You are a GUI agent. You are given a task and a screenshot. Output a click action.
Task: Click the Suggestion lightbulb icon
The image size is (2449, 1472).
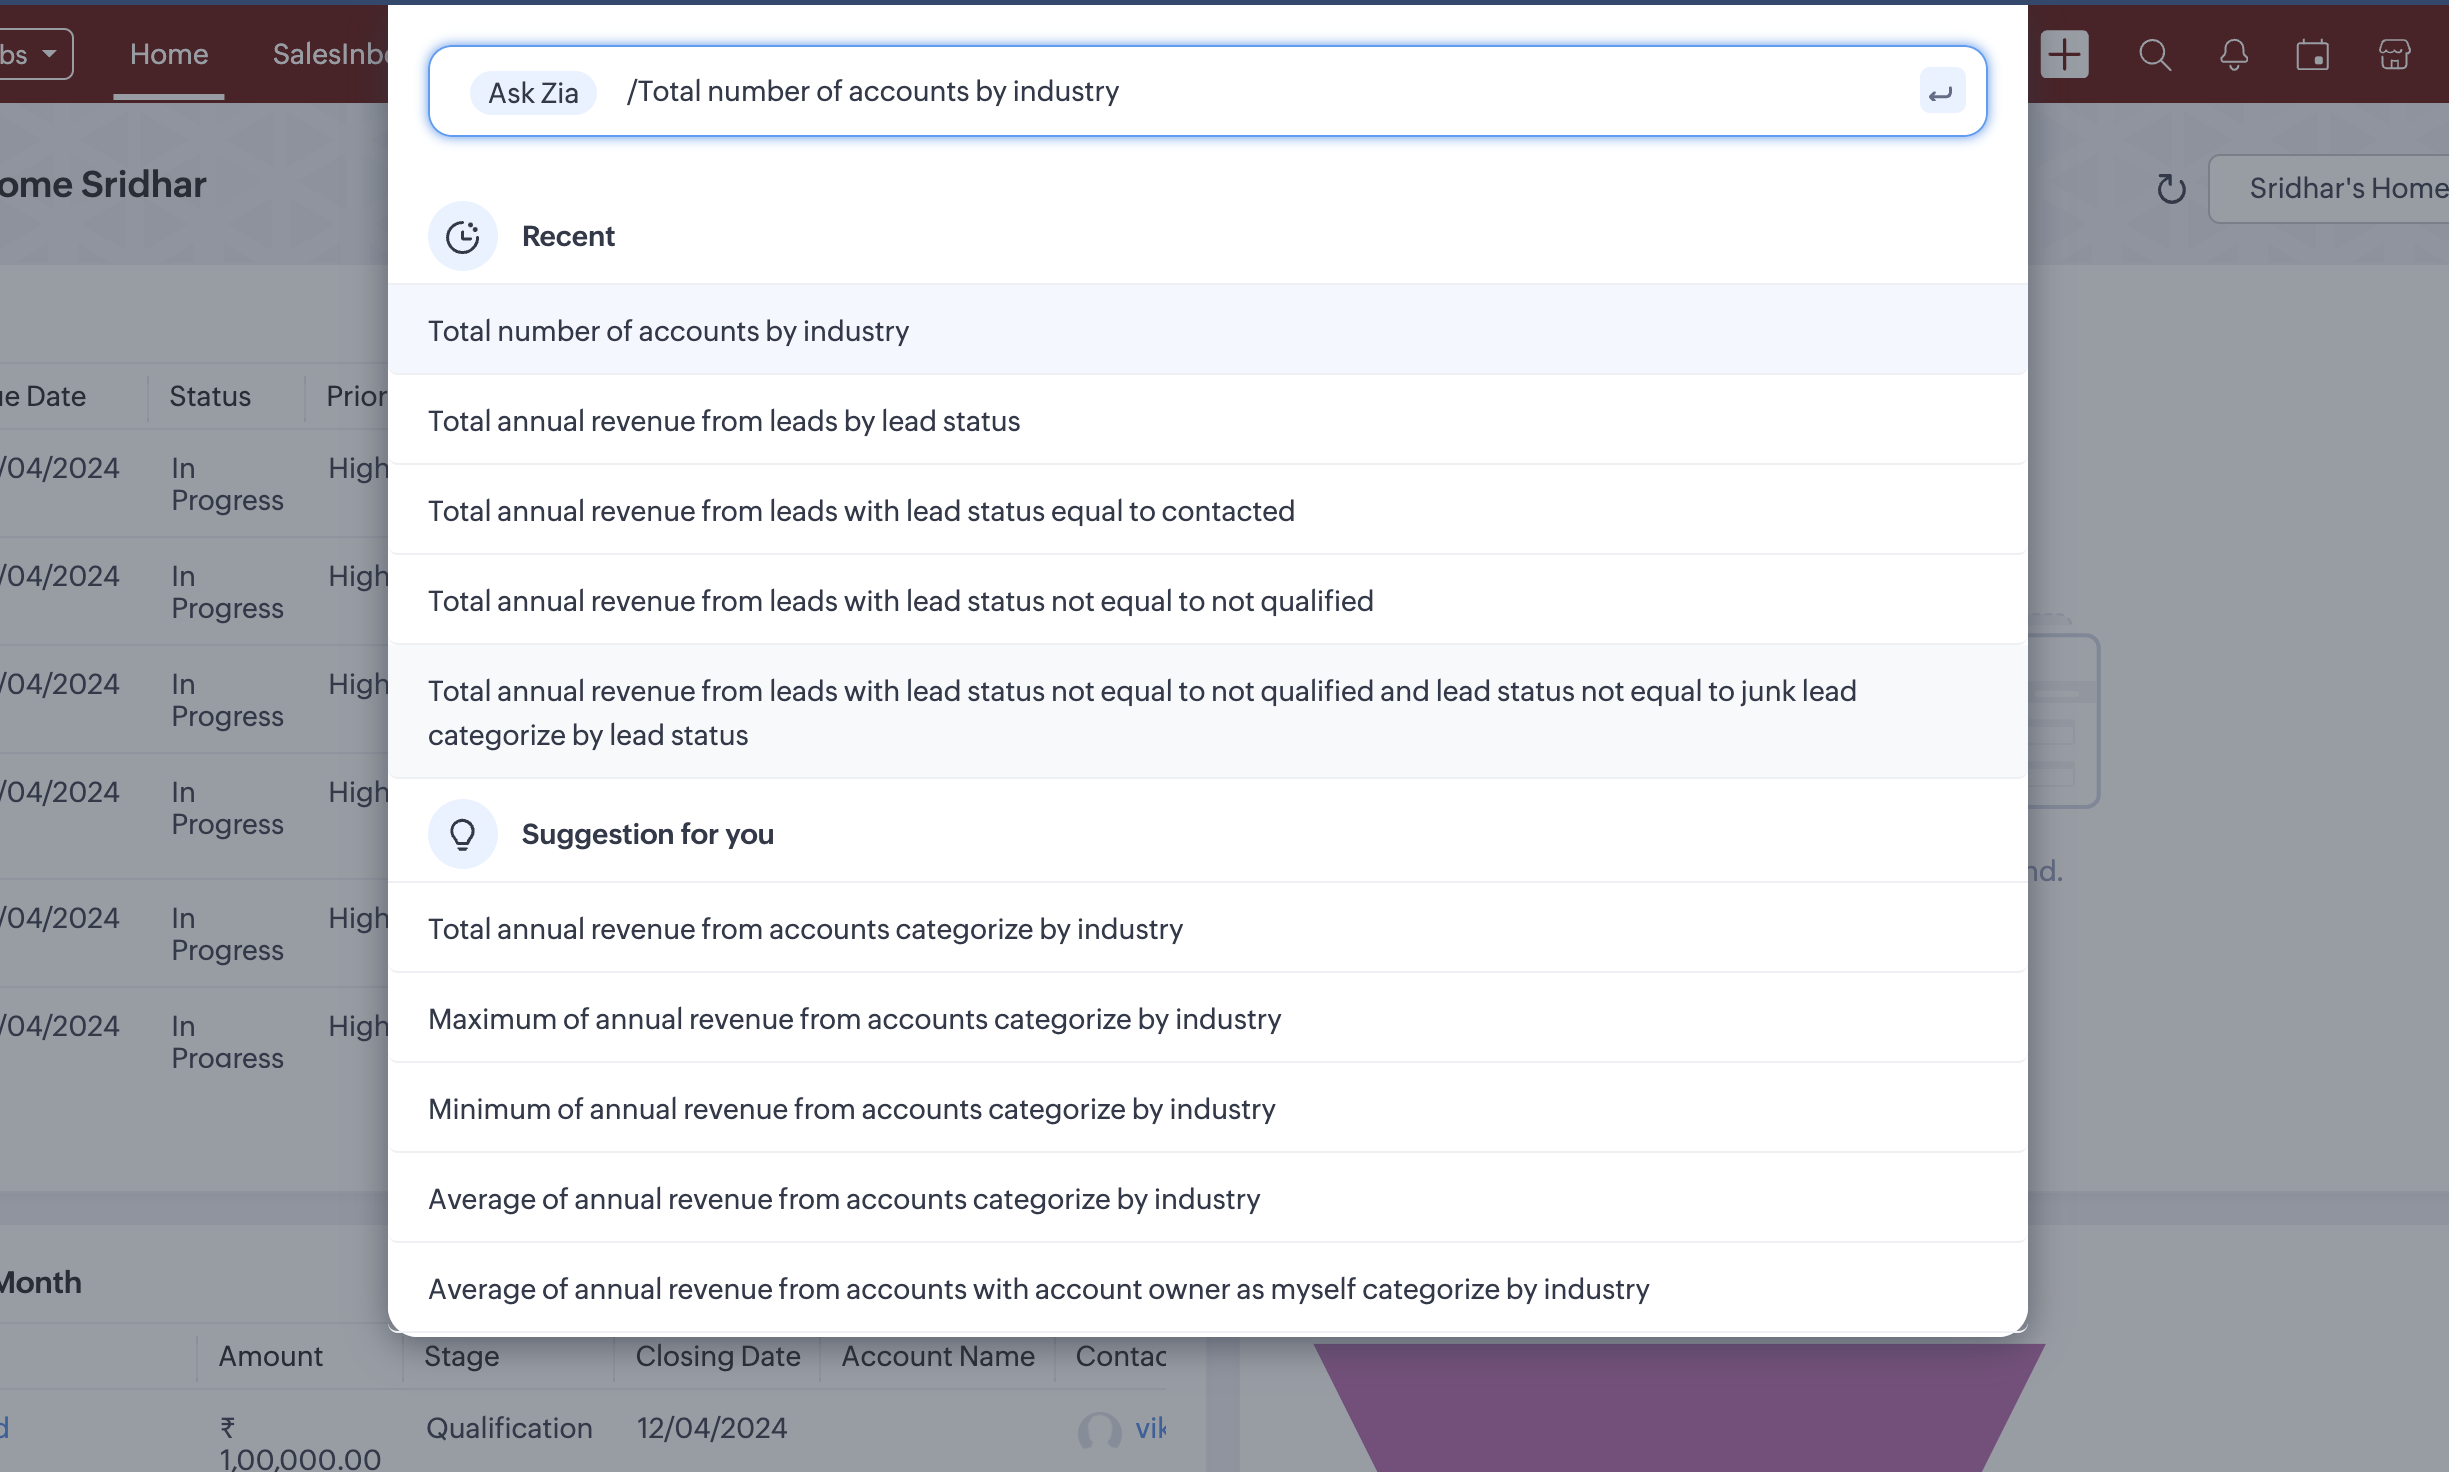[x=462, y=834]
